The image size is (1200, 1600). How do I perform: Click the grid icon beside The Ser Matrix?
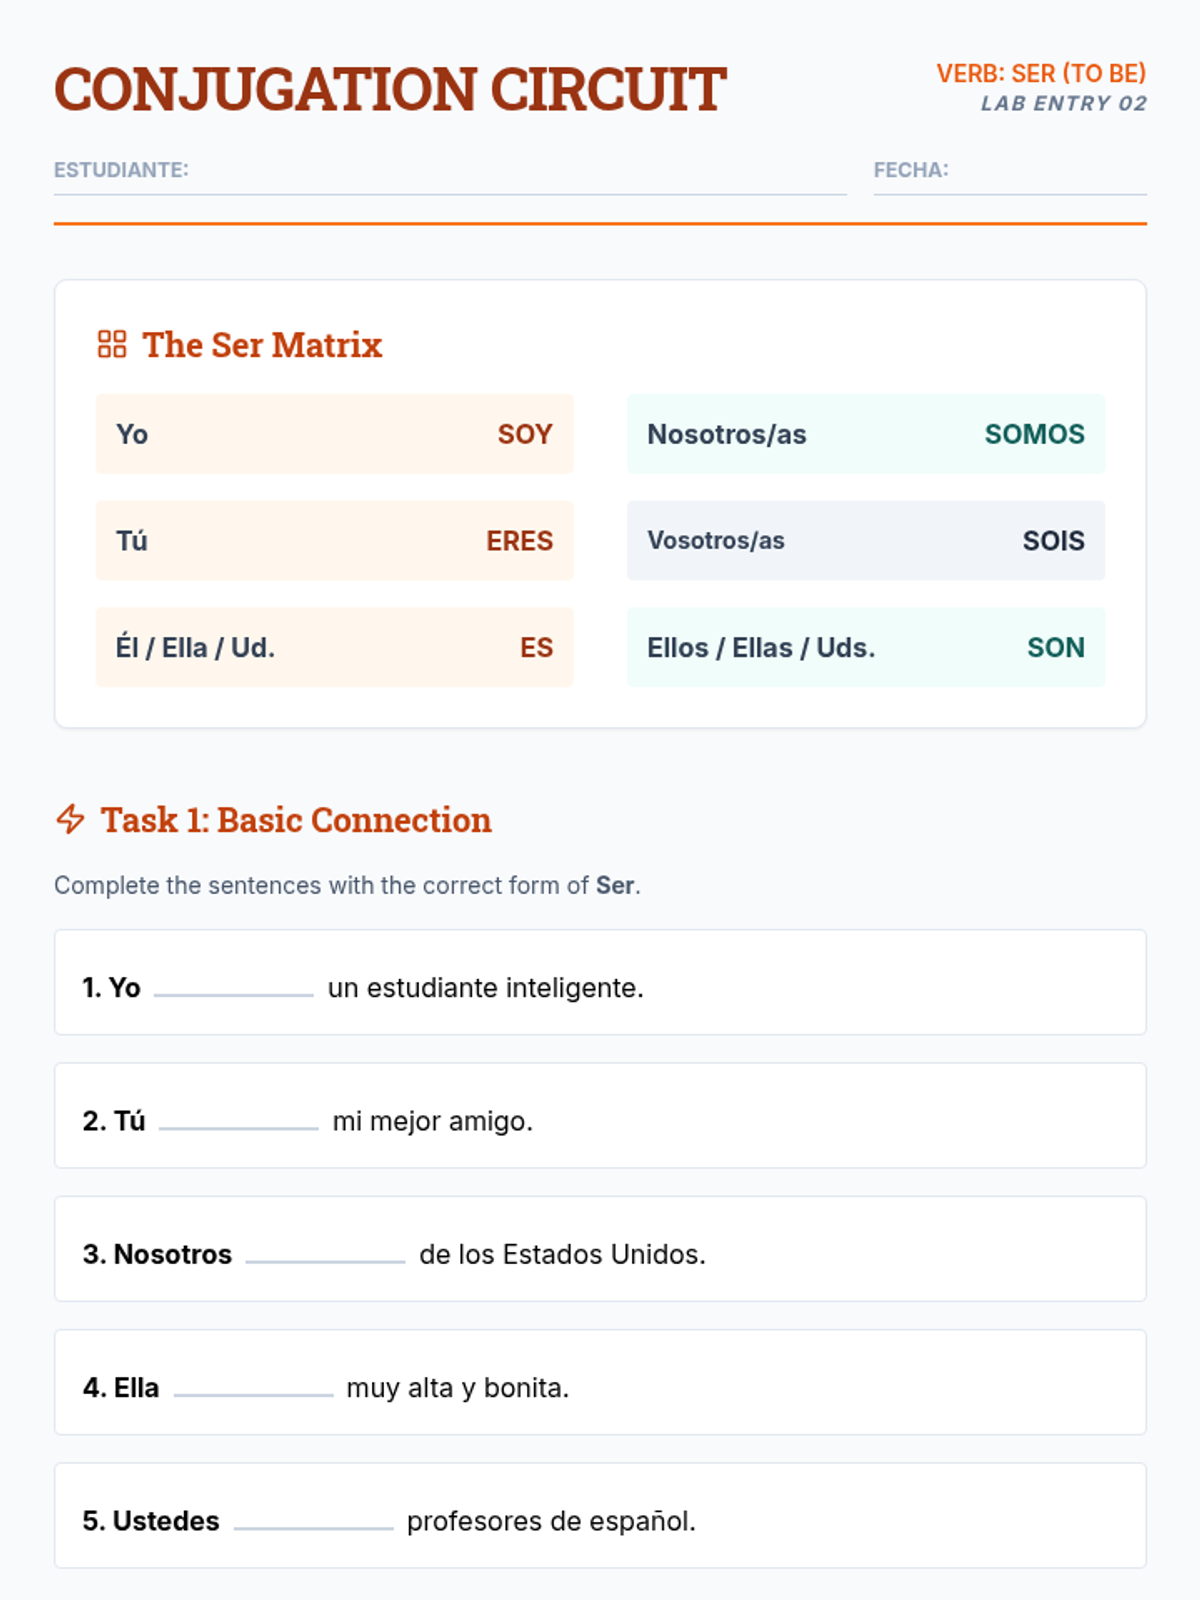point(112,344)
